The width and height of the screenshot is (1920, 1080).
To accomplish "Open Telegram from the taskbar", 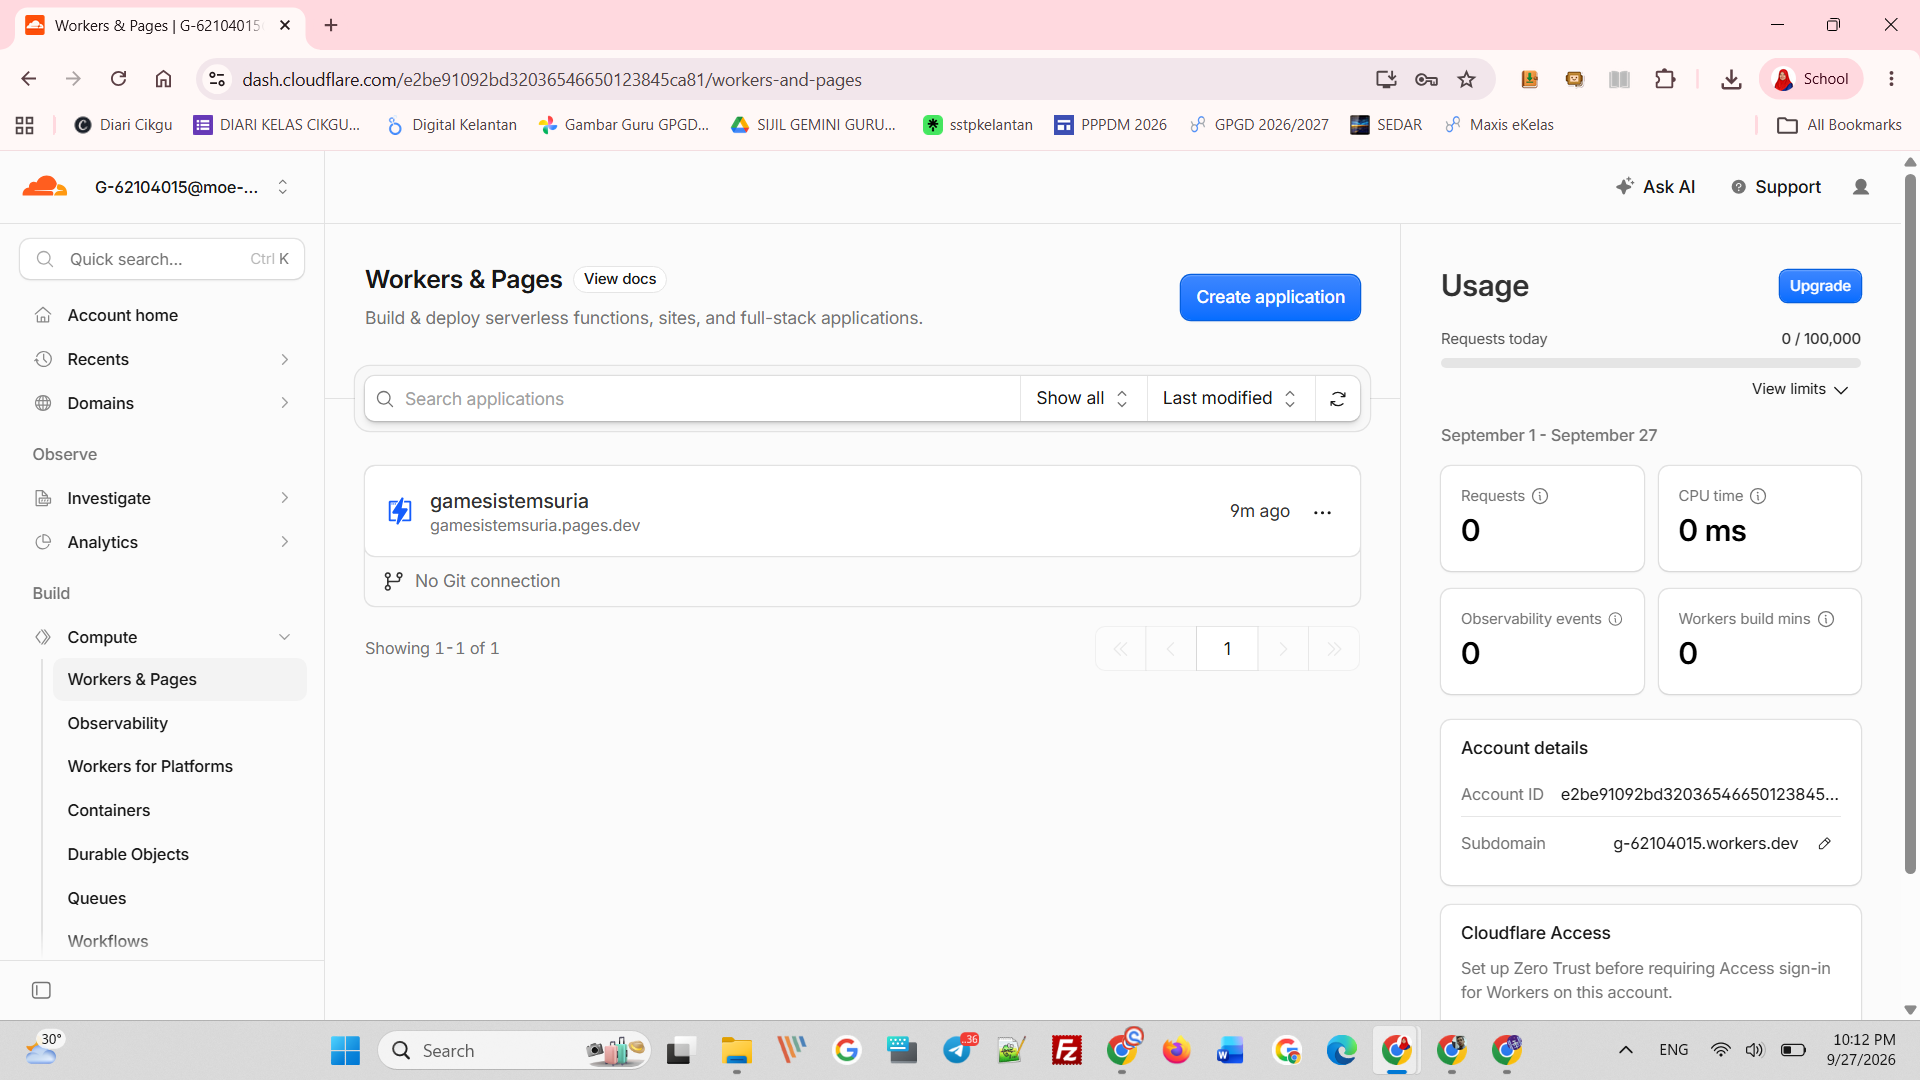I will [958, 1051].
